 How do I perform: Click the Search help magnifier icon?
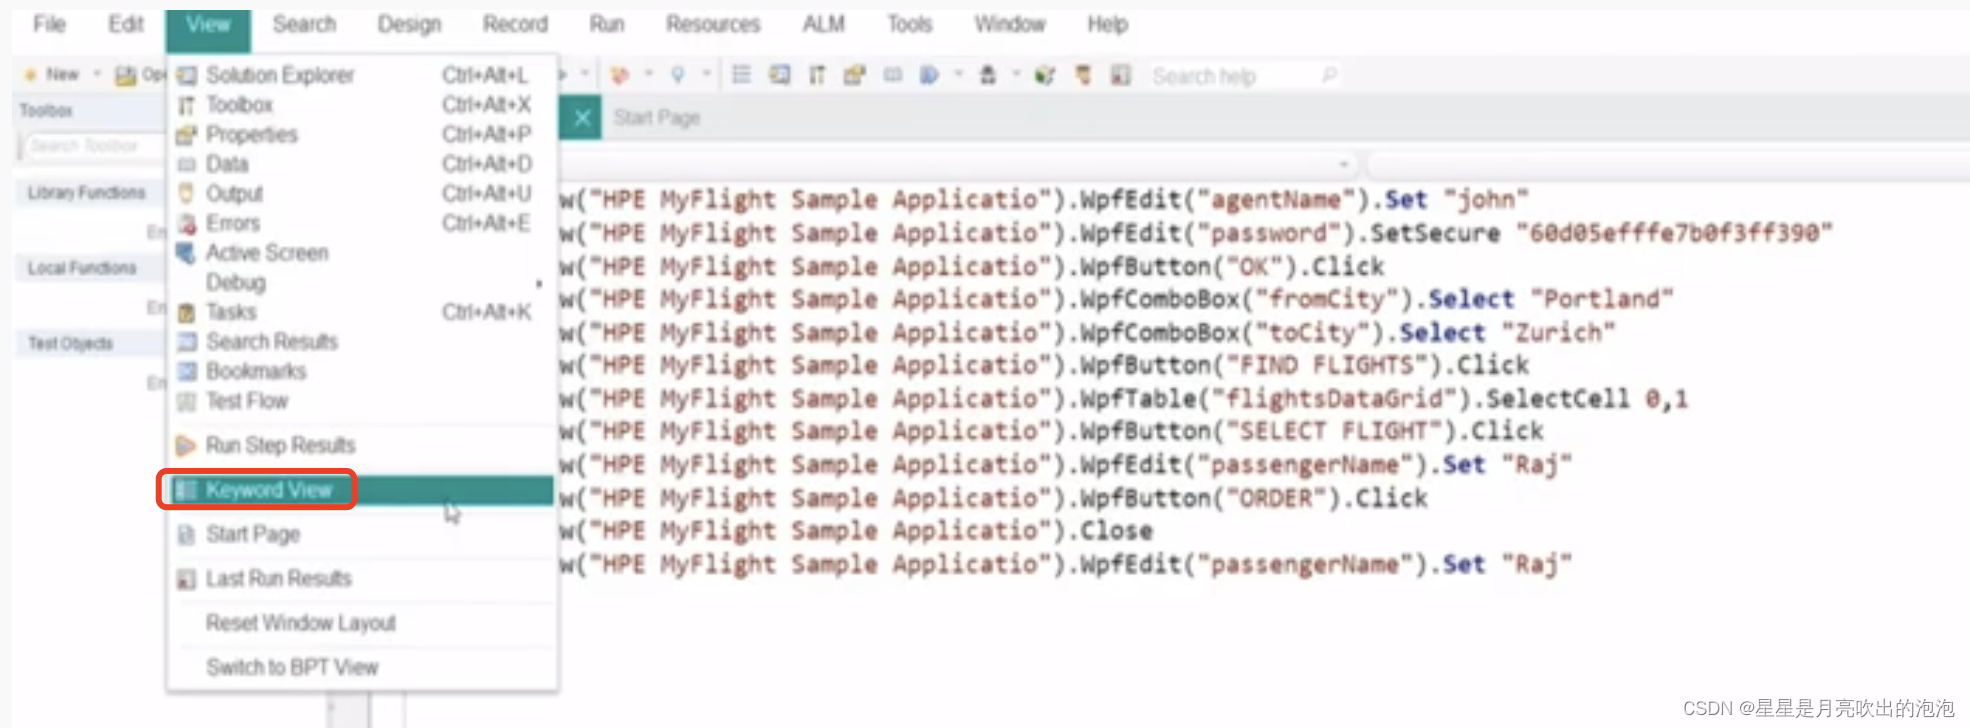coord(1329,75)
